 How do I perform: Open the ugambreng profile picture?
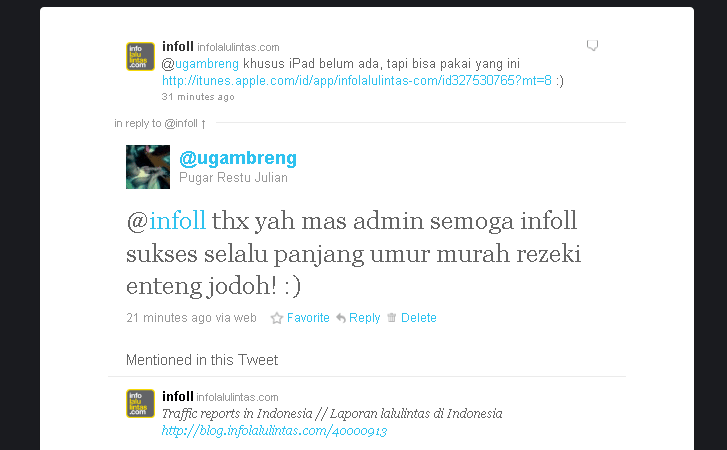tap(148, 167)
